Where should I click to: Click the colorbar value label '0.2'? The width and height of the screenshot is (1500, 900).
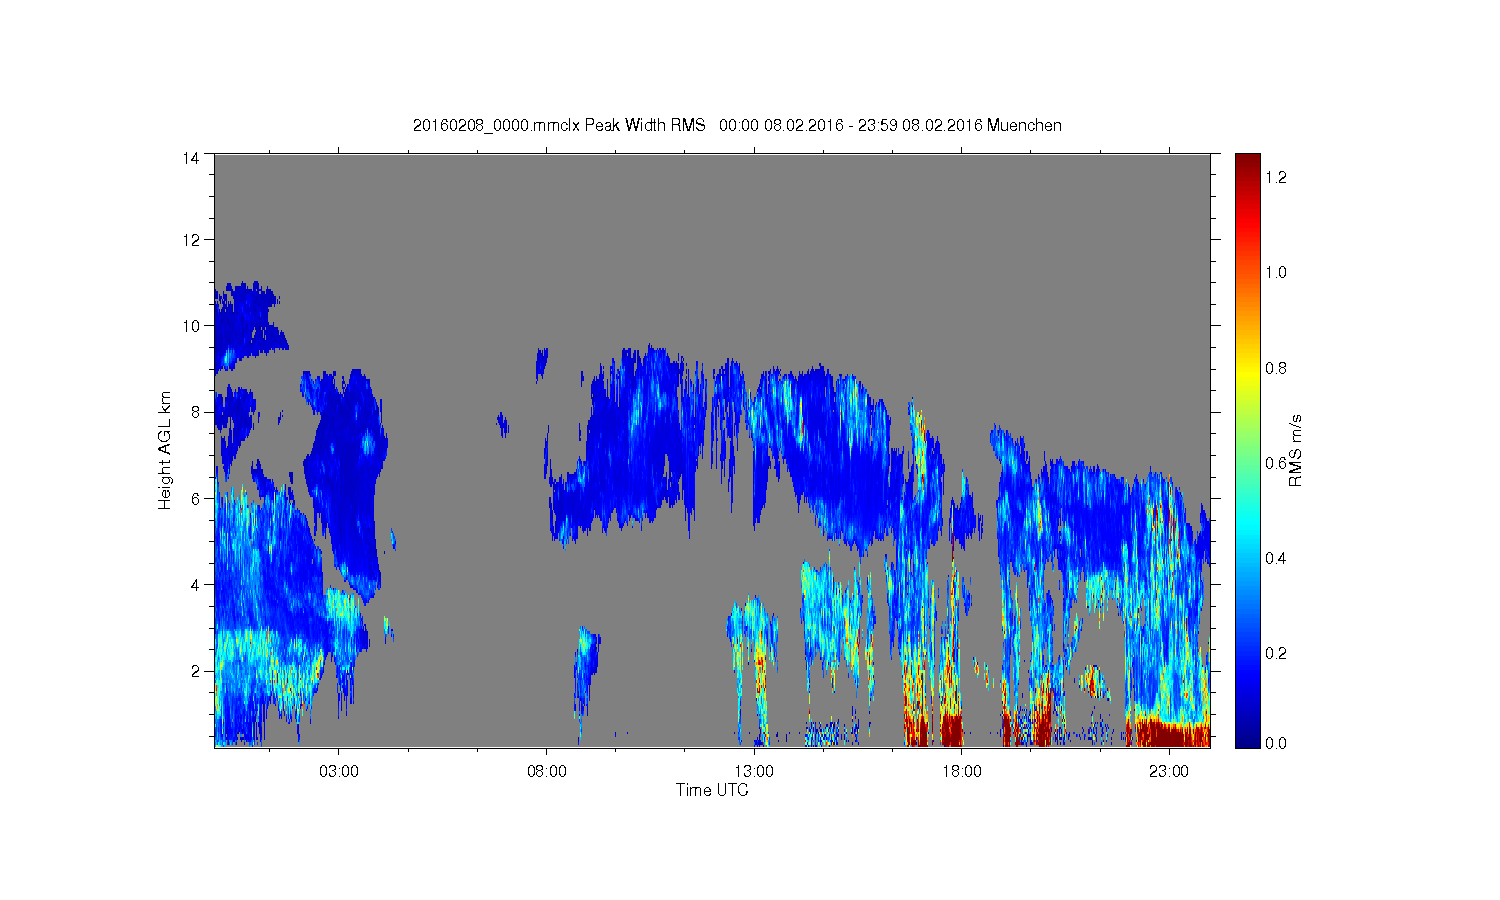pyautogui.click(x=1275, y=653)
